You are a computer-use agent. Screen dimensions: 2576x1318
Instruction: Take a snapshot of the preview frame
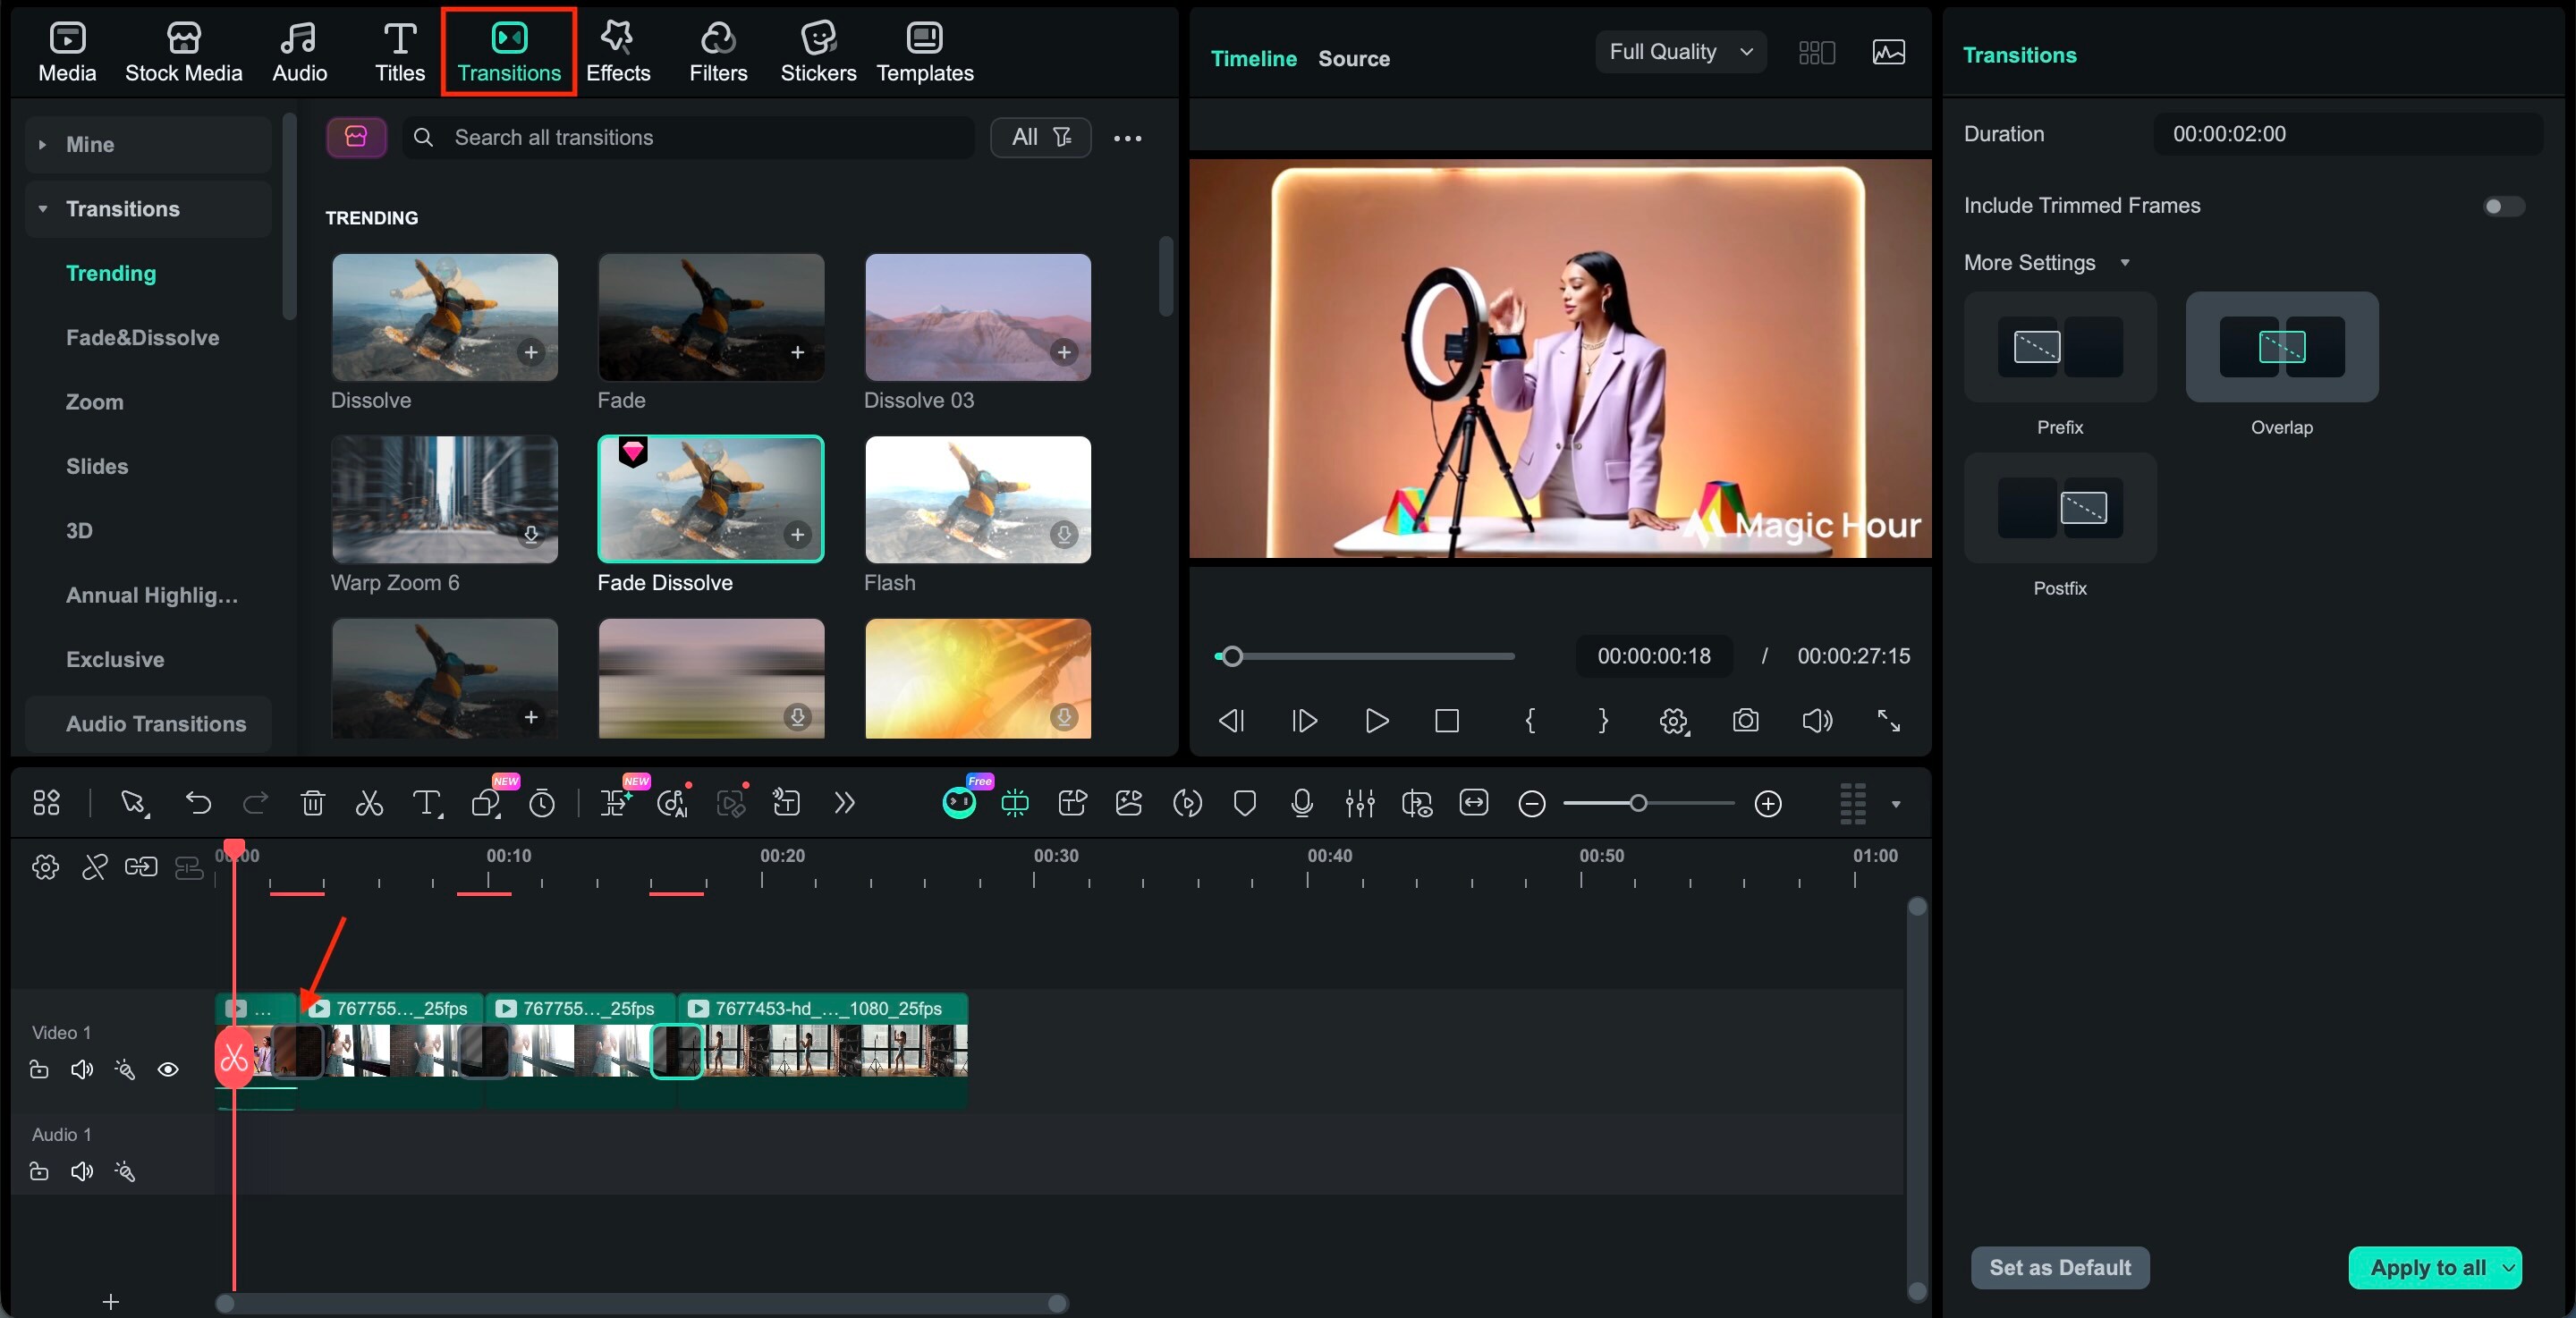point(1744,720)
